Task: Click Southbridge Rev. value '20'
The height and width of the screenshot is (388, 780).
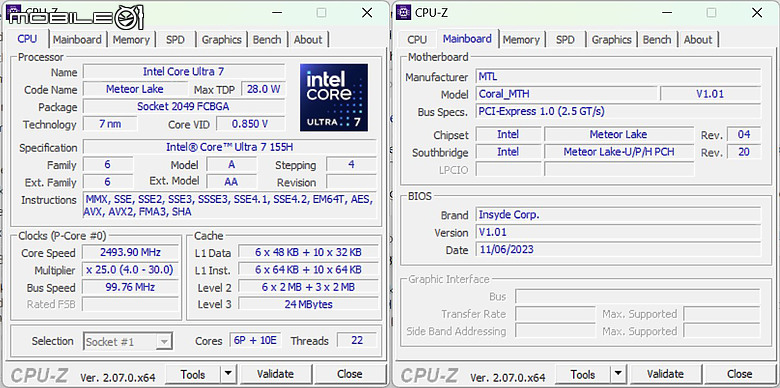Action: [x=744, y=152]
